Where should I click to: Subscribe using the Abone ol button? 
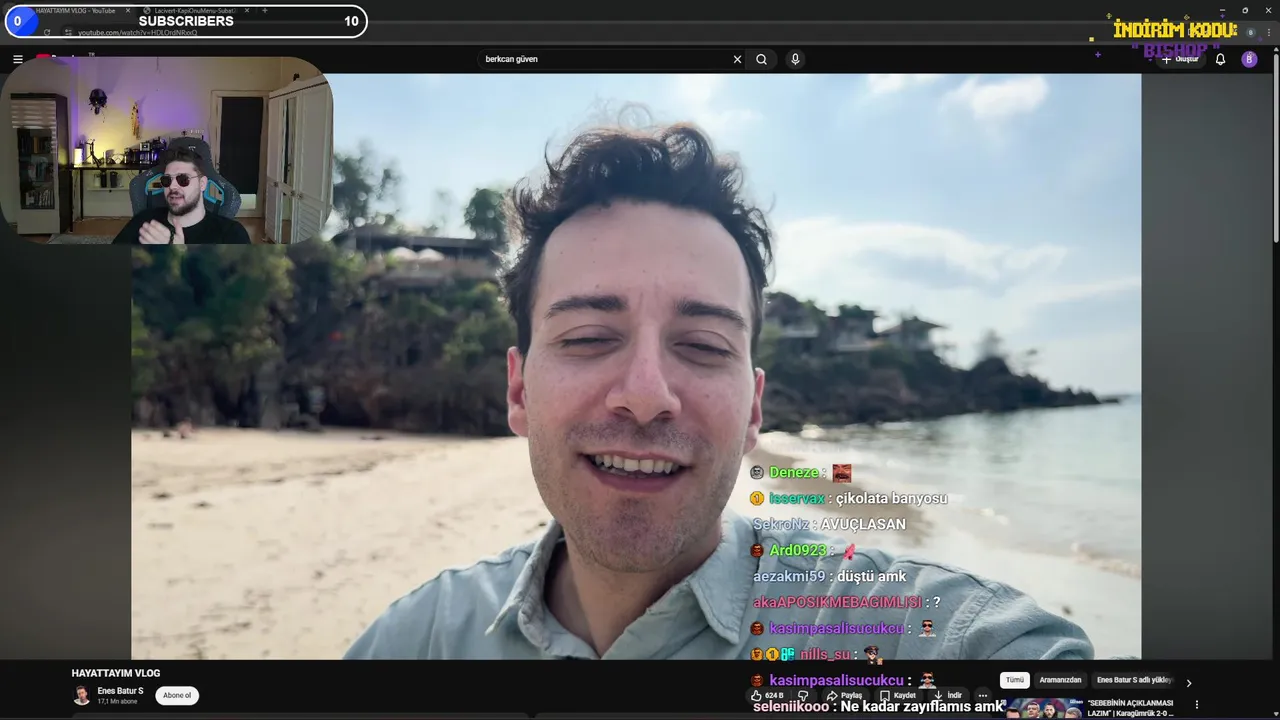(x=177, y=695)
